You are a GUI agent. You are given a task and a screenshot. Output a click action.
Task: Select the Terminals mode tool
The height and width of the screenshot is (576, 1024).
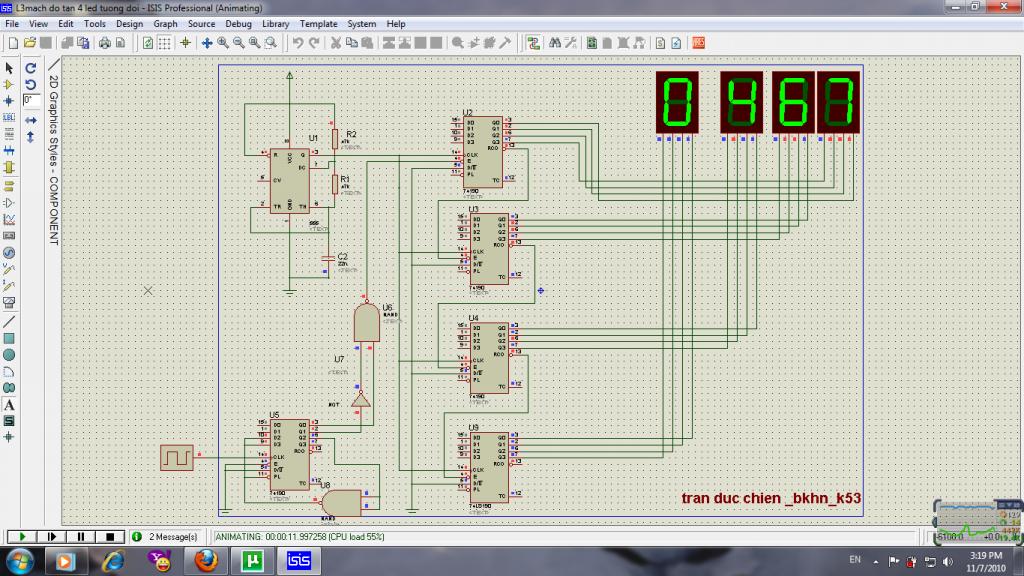[x=9, y=186]
